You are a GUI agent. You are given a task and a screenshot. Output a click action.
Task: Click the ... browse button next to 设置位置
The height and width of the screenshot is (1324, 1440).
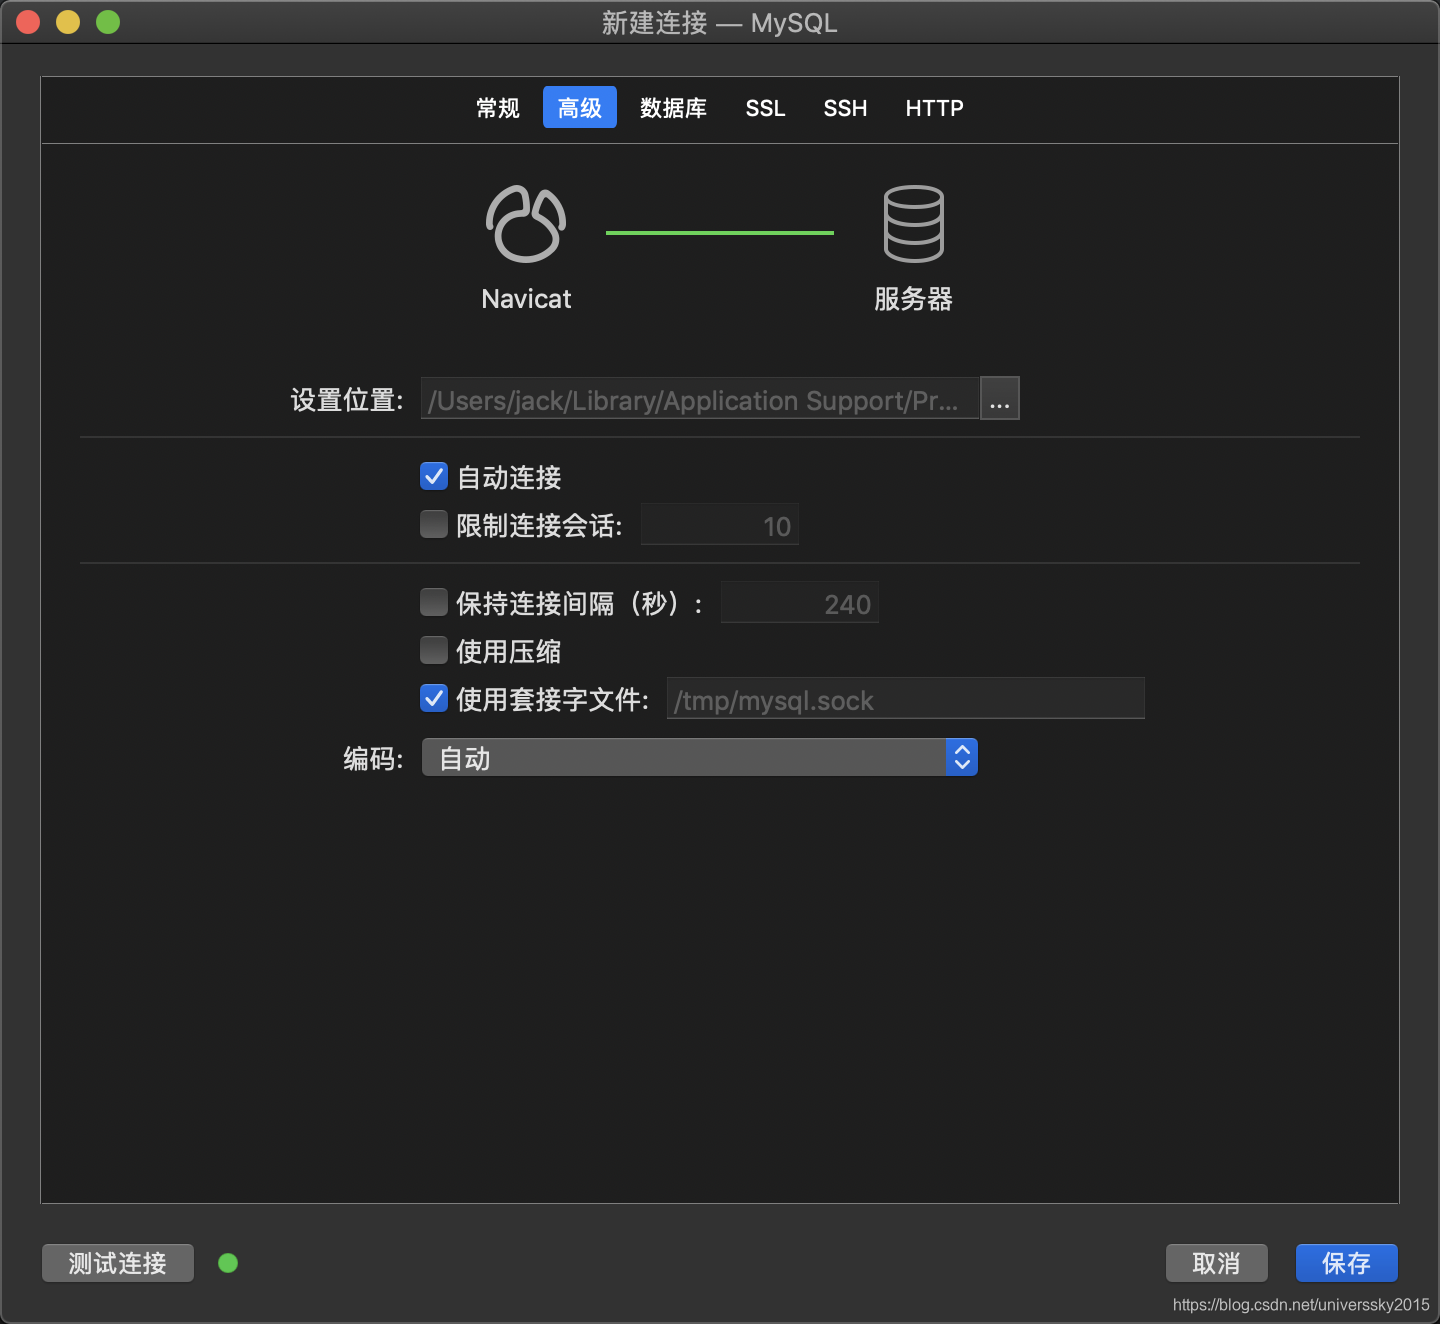[999, 398]
